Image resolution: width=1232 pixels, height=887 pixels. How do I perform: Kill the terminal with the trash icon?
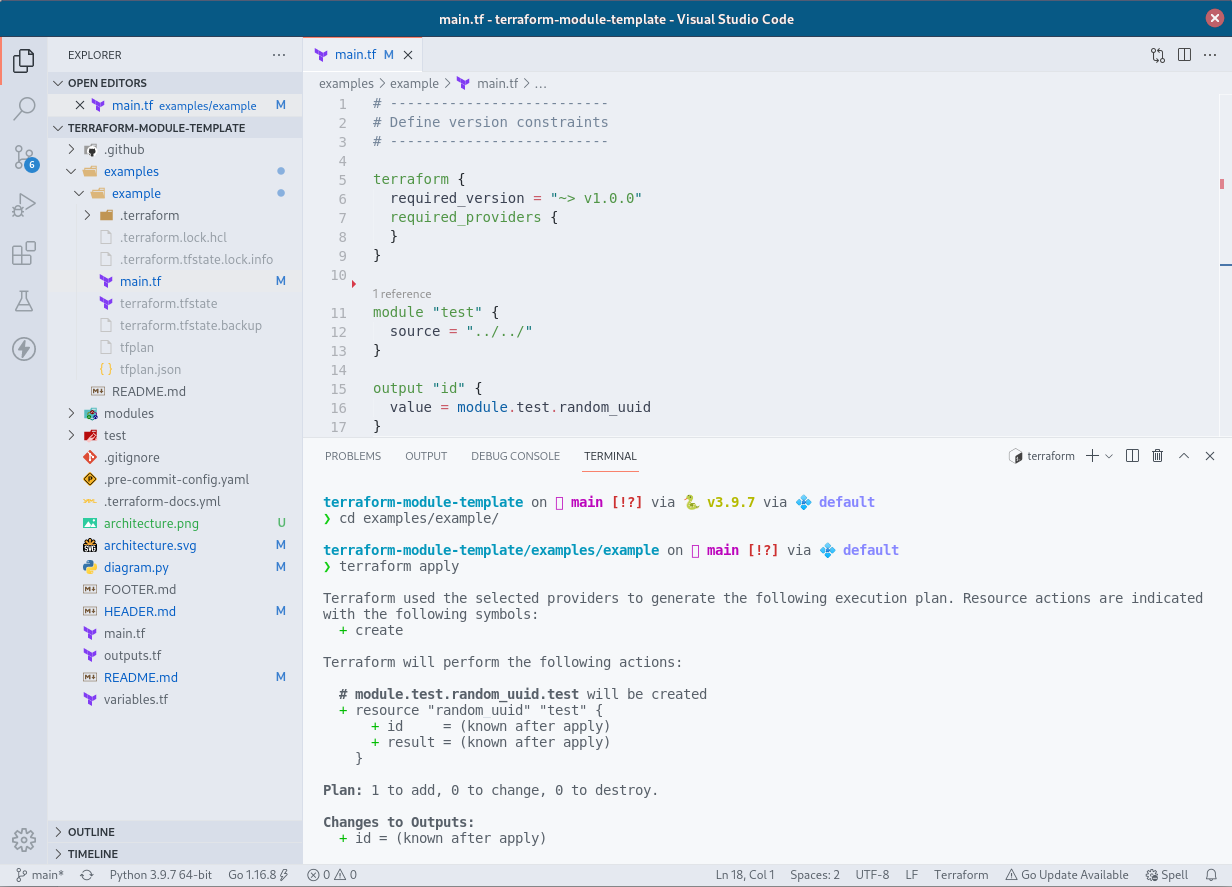(x=1158, y=455)
